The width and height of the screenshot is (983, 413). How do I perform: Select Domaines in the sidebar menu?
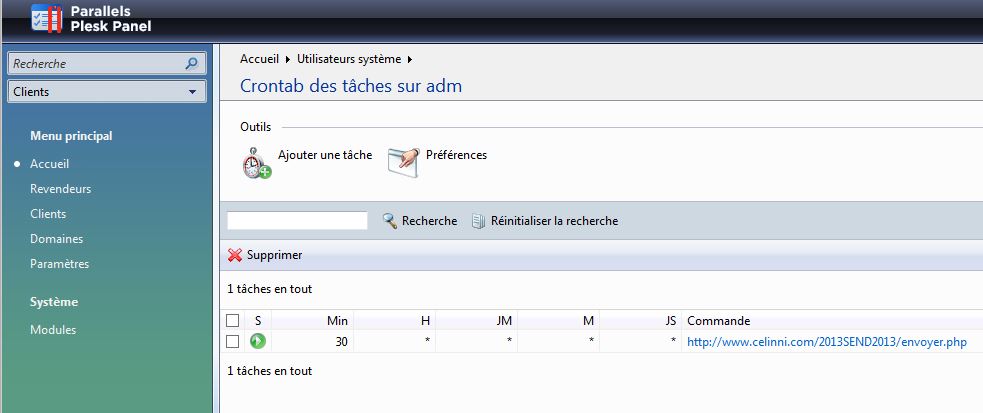(56, 239)
